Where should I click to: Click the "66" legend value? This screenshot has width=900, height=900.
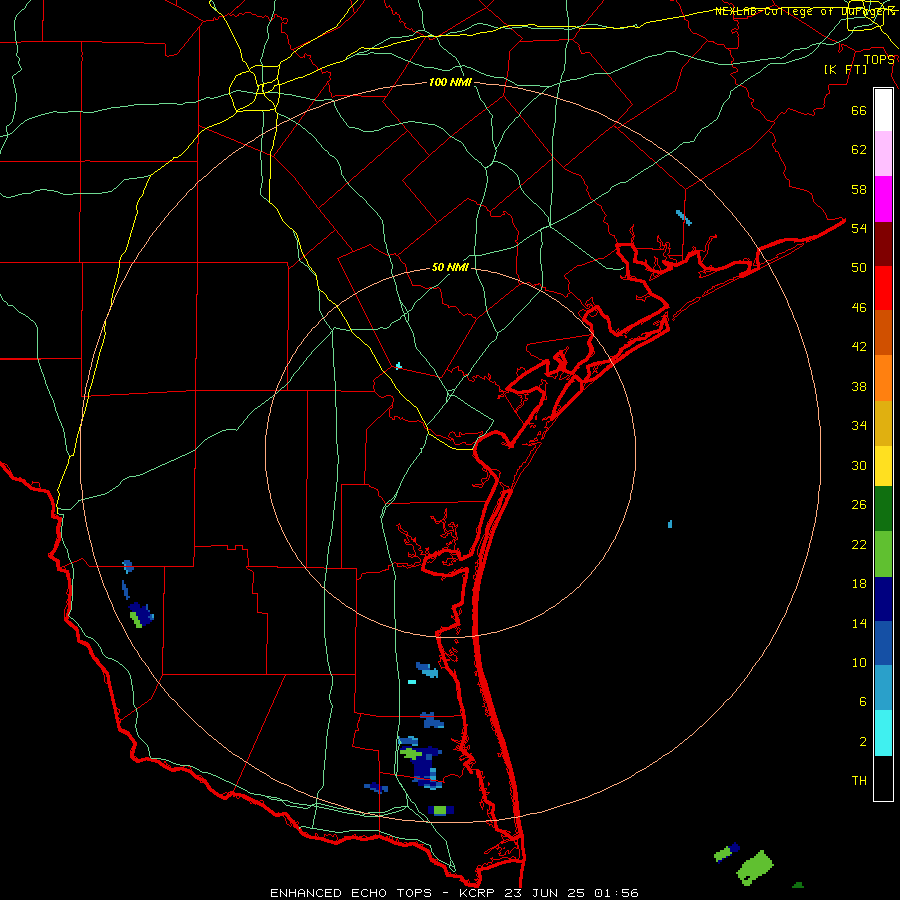859,110
